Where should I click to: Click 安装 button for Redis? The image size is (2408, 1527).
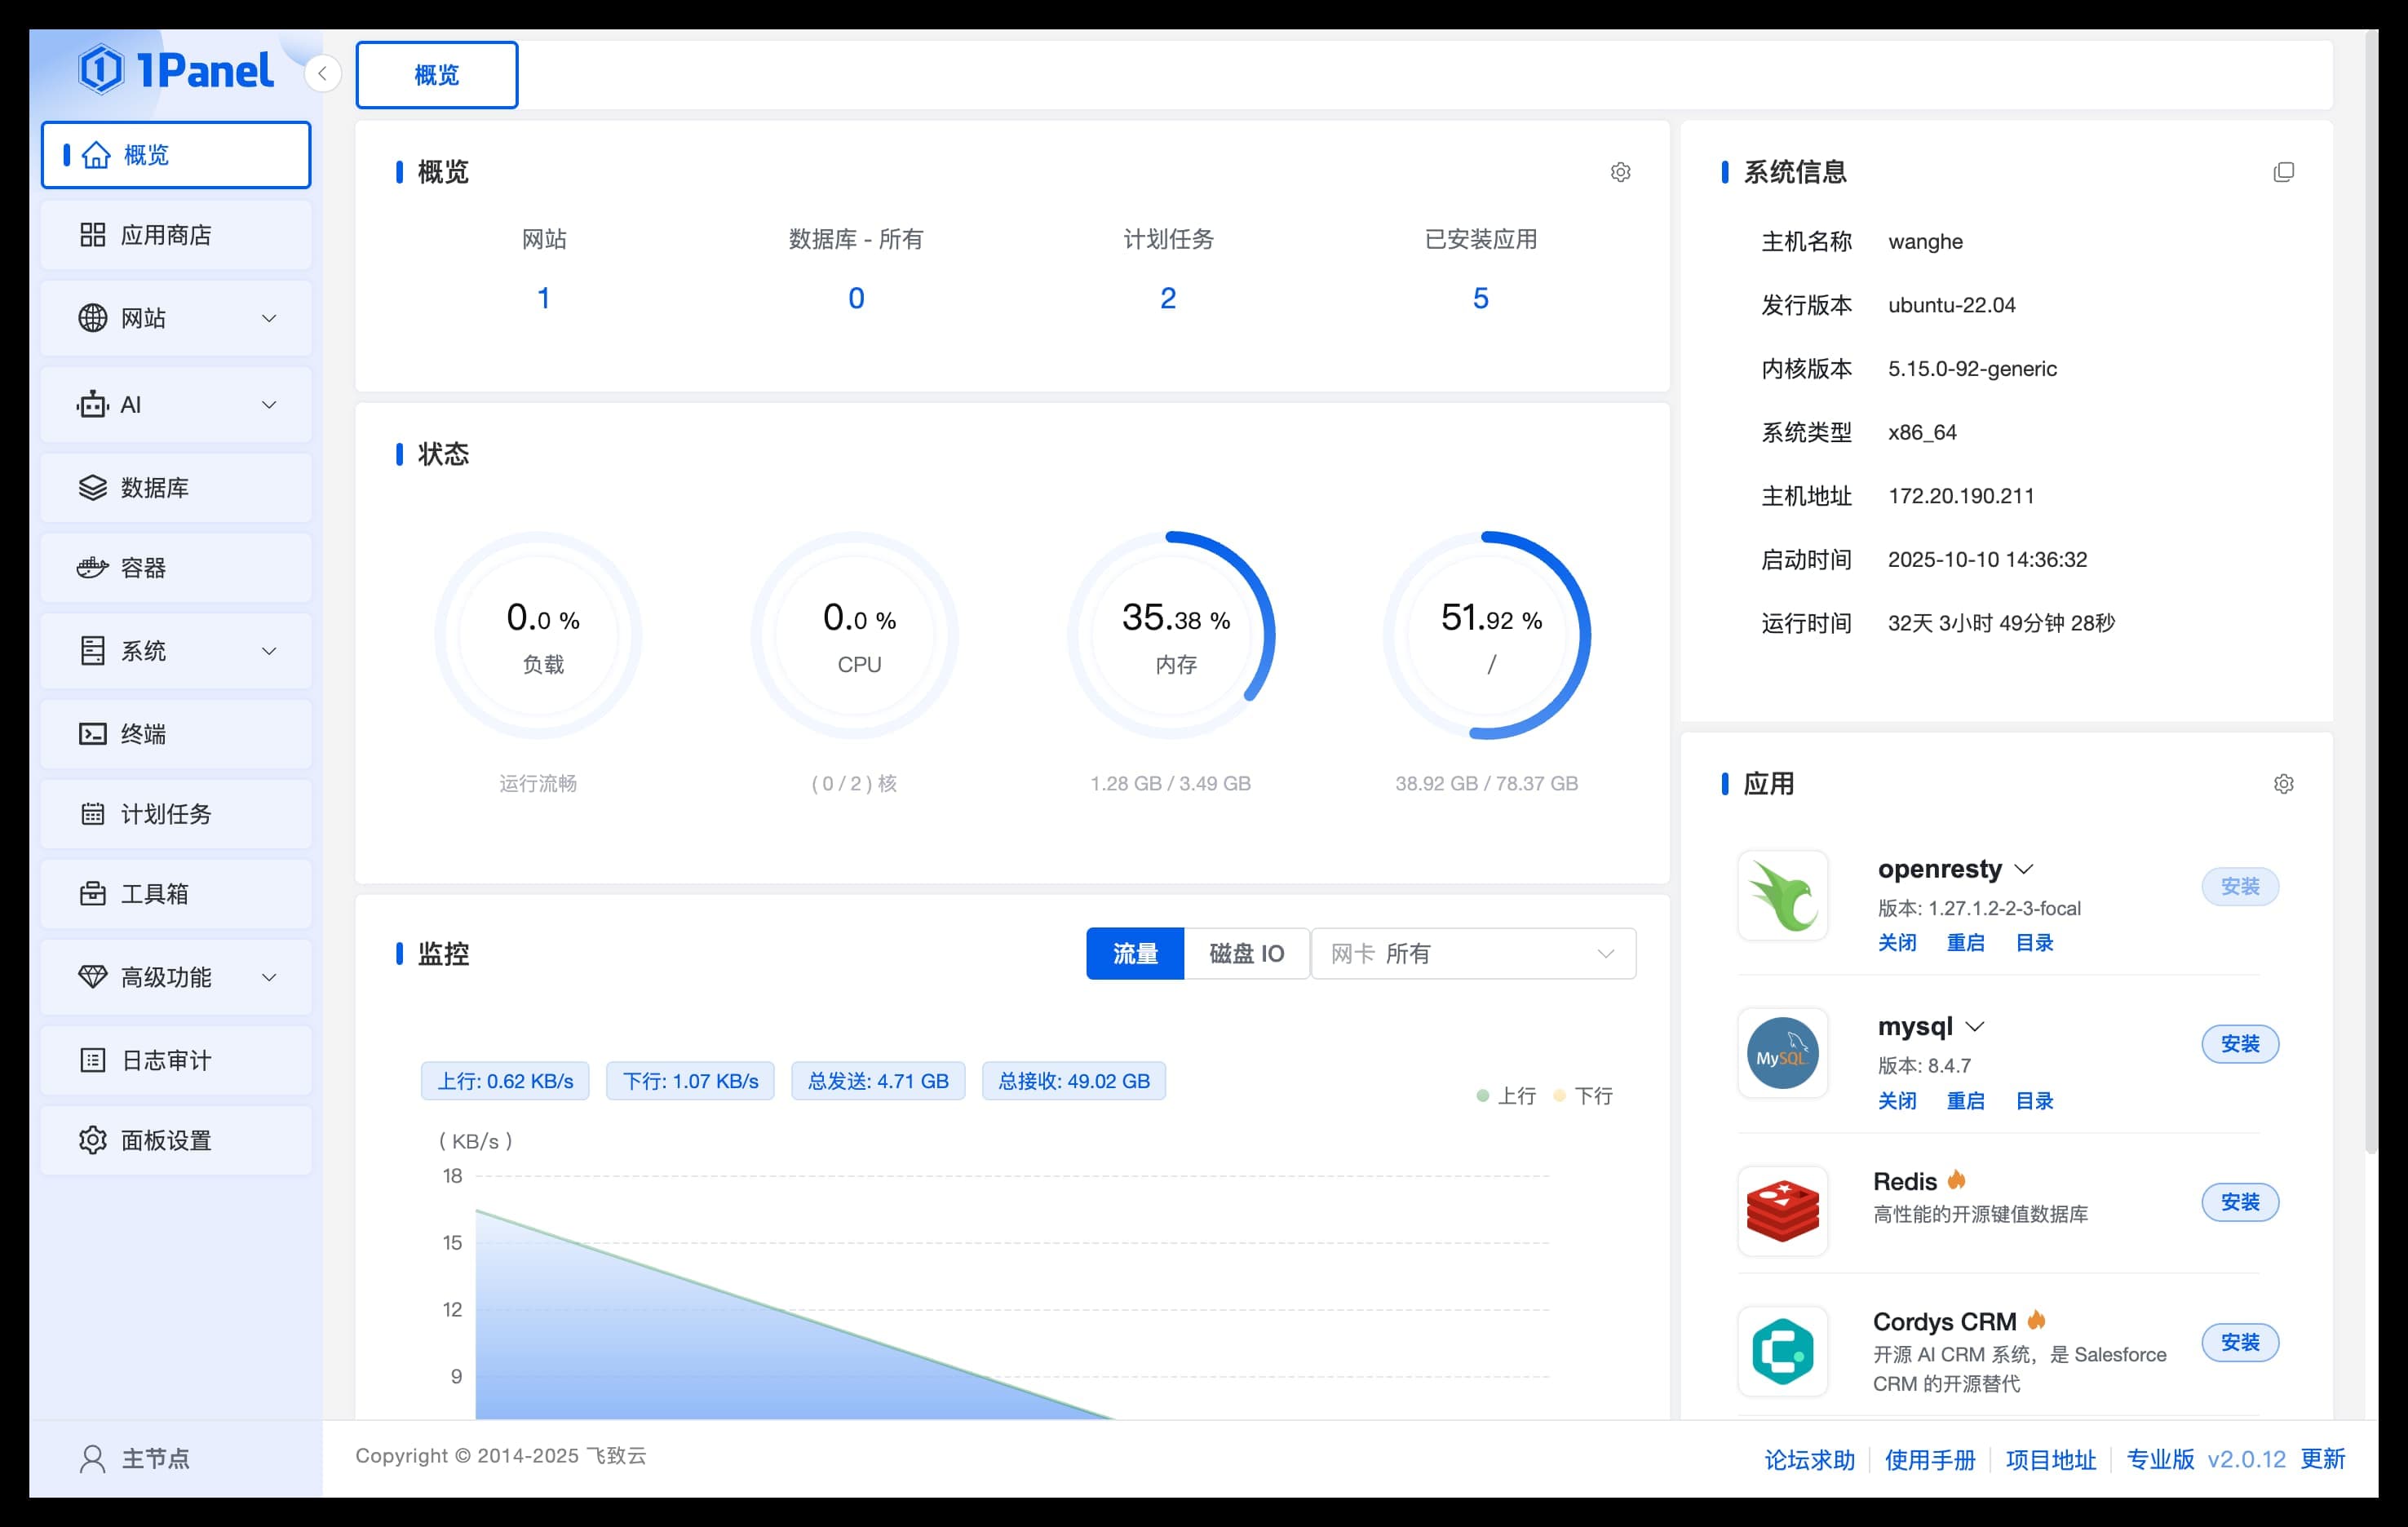2239,1202
